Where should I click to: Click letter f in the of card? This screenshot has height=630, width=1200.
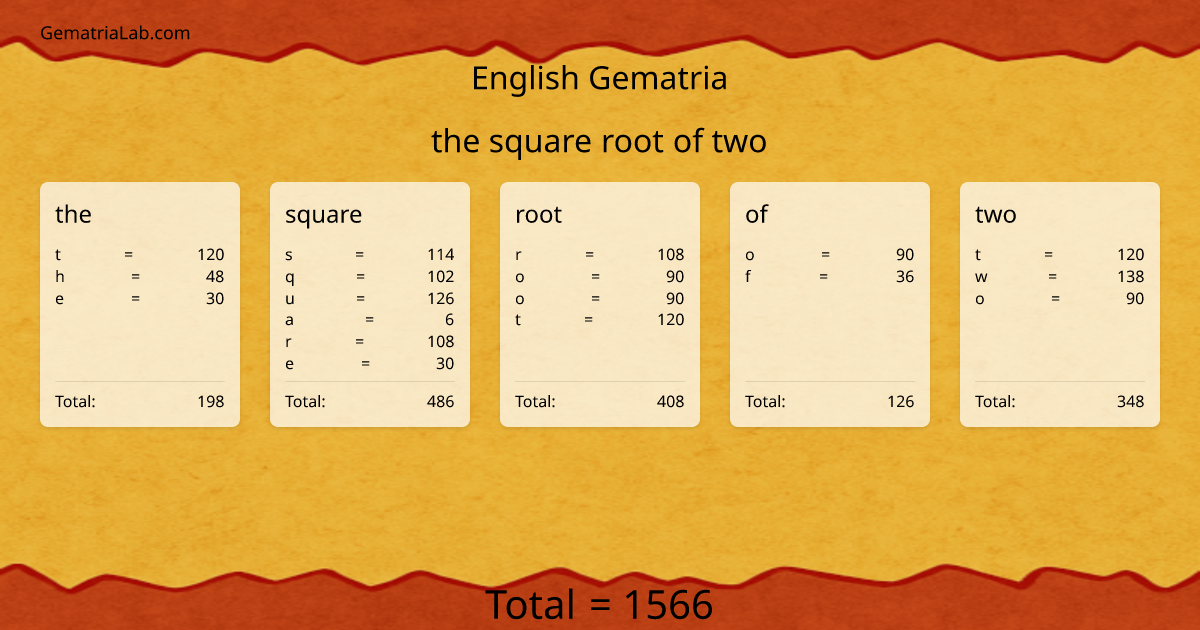tap(748, 277)
